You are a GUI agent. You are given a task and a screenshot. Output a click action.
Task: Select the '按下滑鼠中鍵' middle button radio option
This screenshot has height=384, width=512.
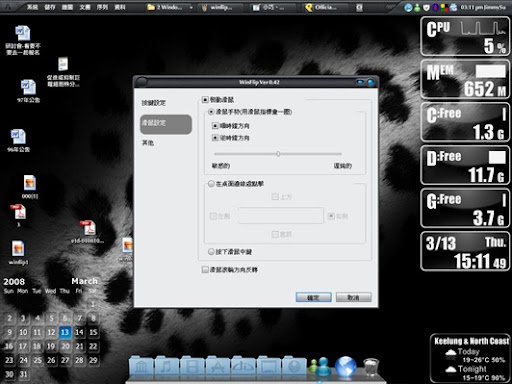(211, 252)
